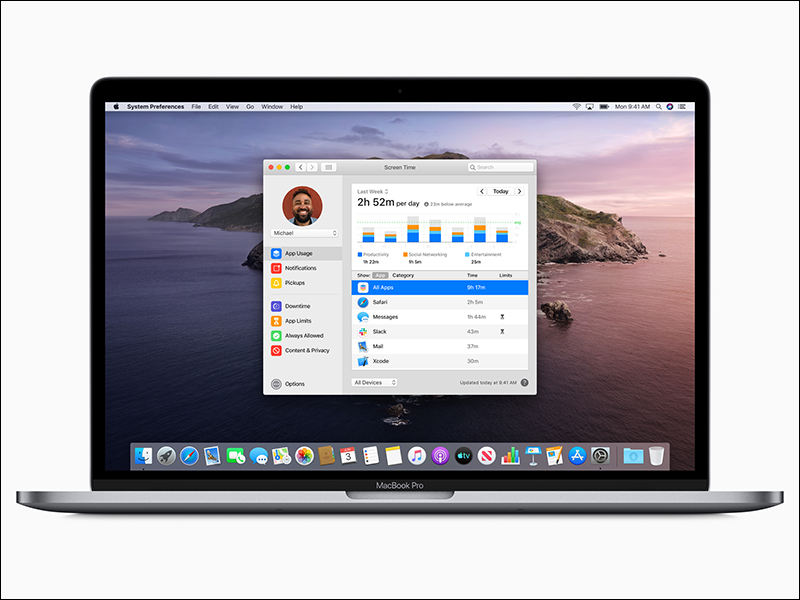The image size is (800, 600).
Task: Open Pages from the Dock
Action: click(555, 456)
